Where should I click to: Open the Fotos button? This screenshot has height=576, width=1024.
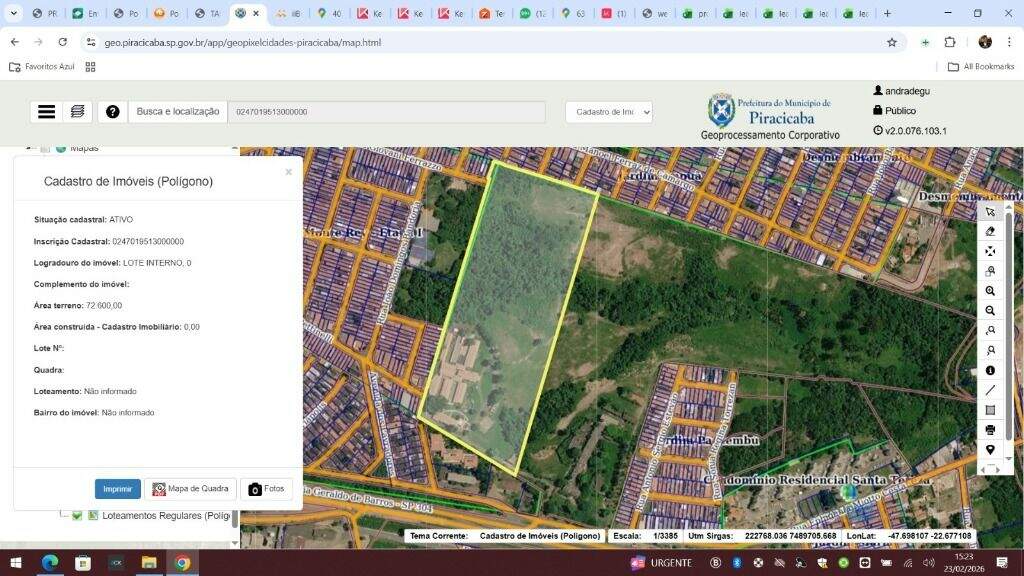(266, 488)
